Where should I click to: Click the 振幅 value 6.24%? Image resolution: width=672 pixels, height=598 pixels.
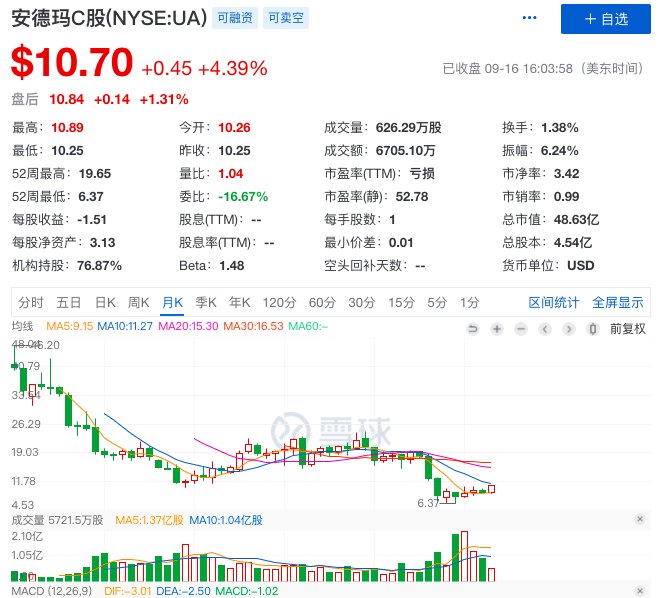(559, 151)
